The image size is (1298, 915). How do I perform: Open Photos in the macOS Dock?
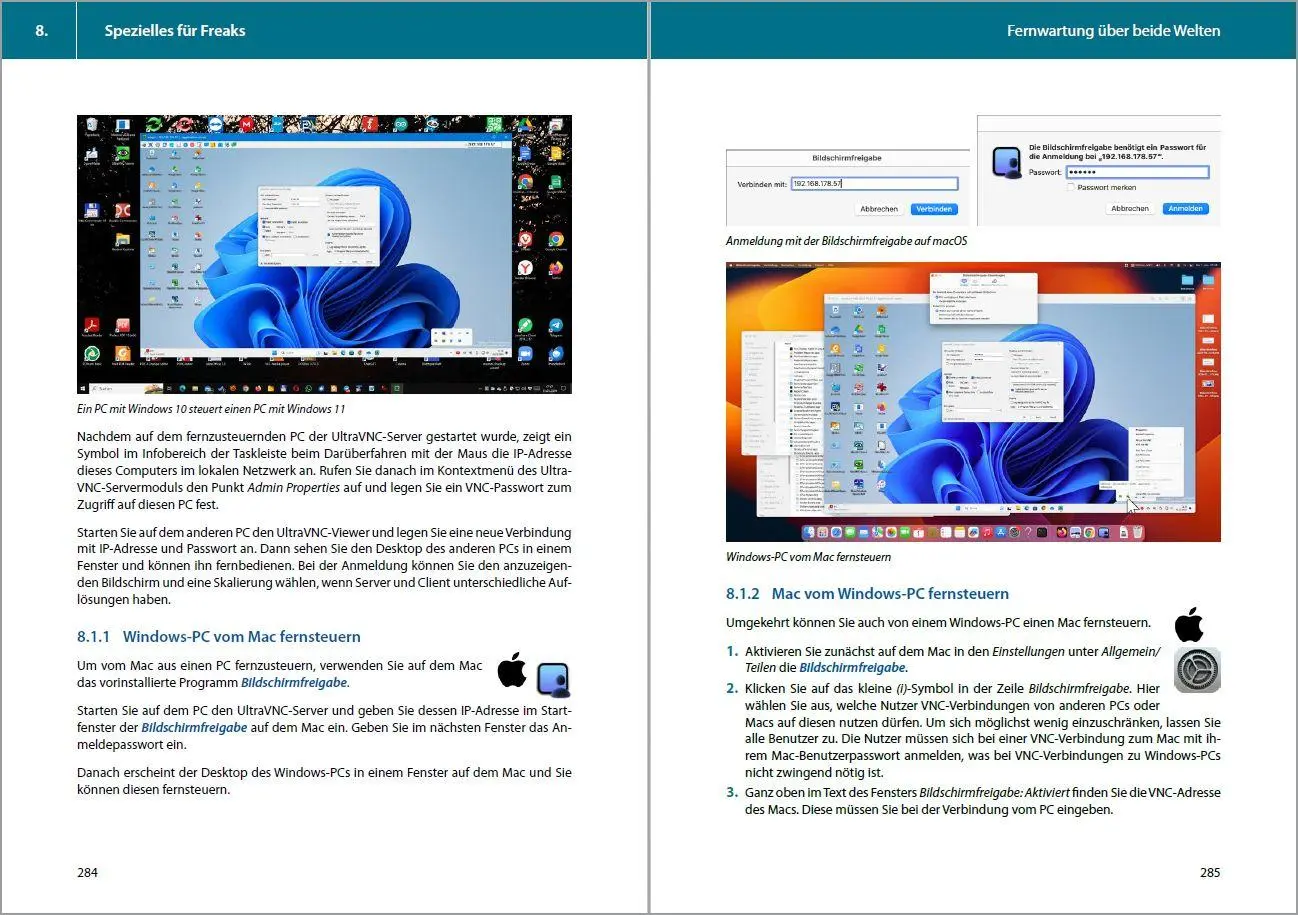tap(891, 532)
